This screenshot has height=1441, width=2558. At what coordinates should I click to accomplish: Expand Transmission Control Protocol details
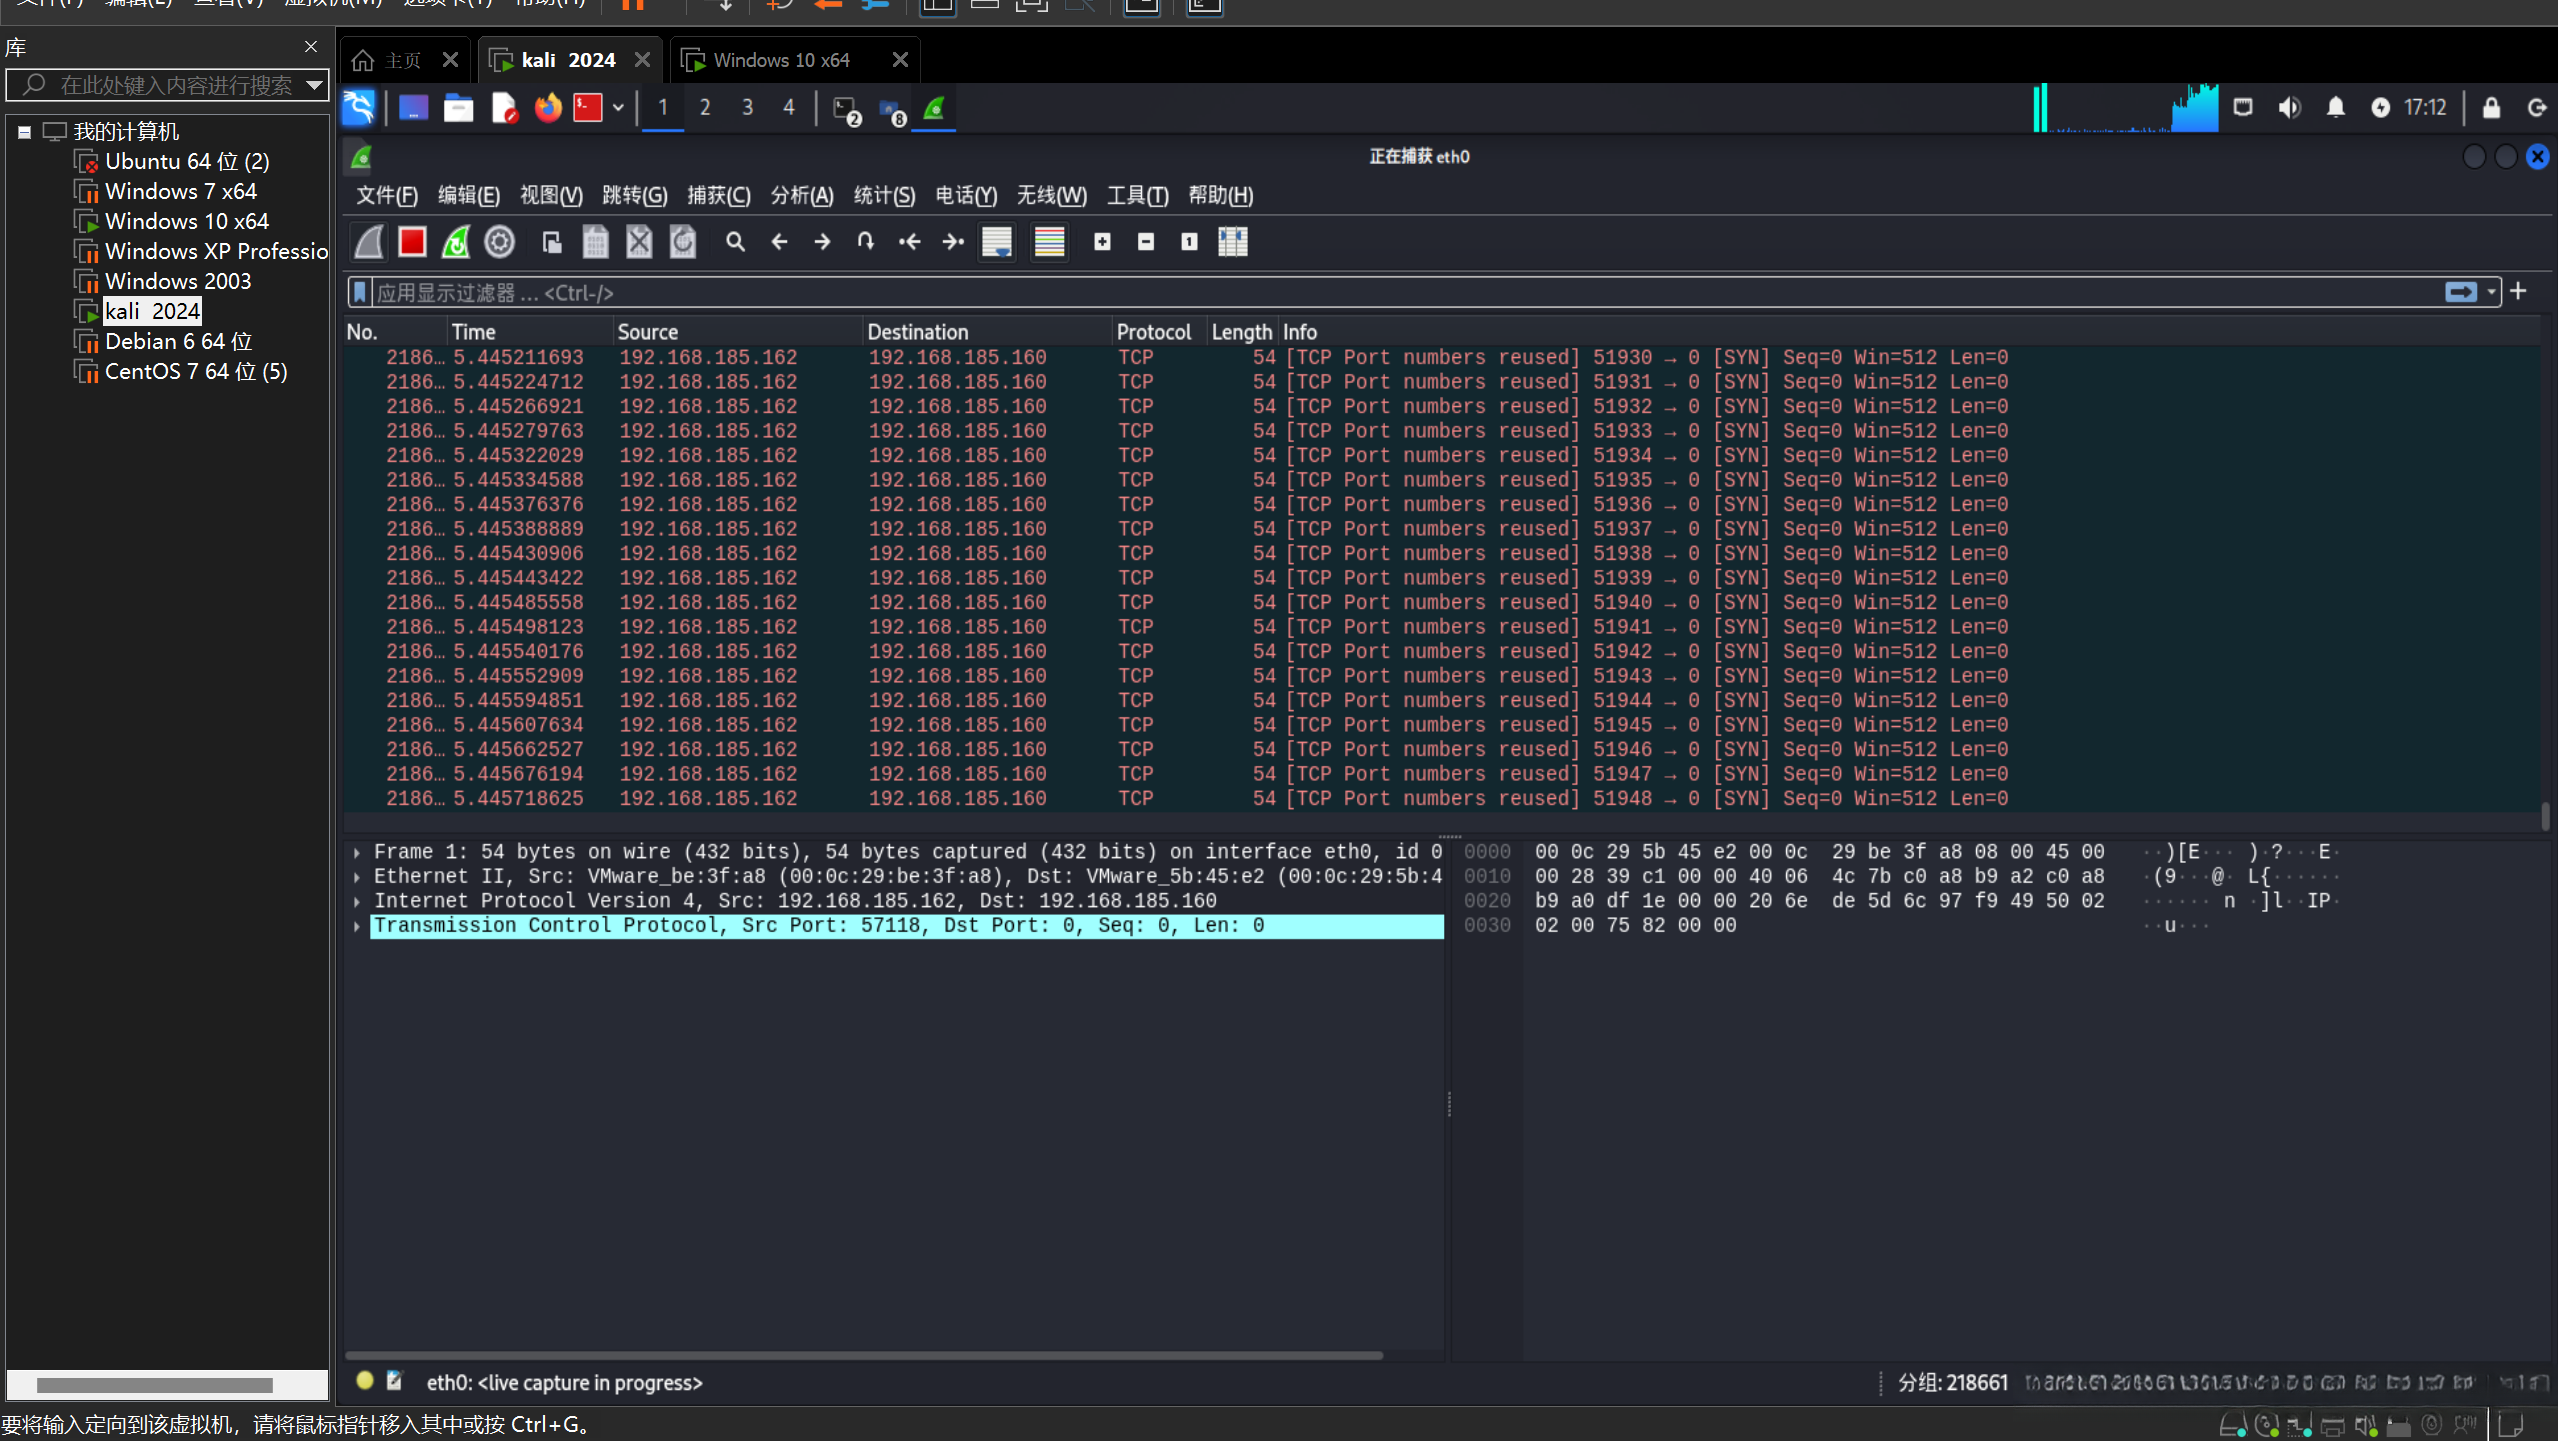click(x=357, y=926)
